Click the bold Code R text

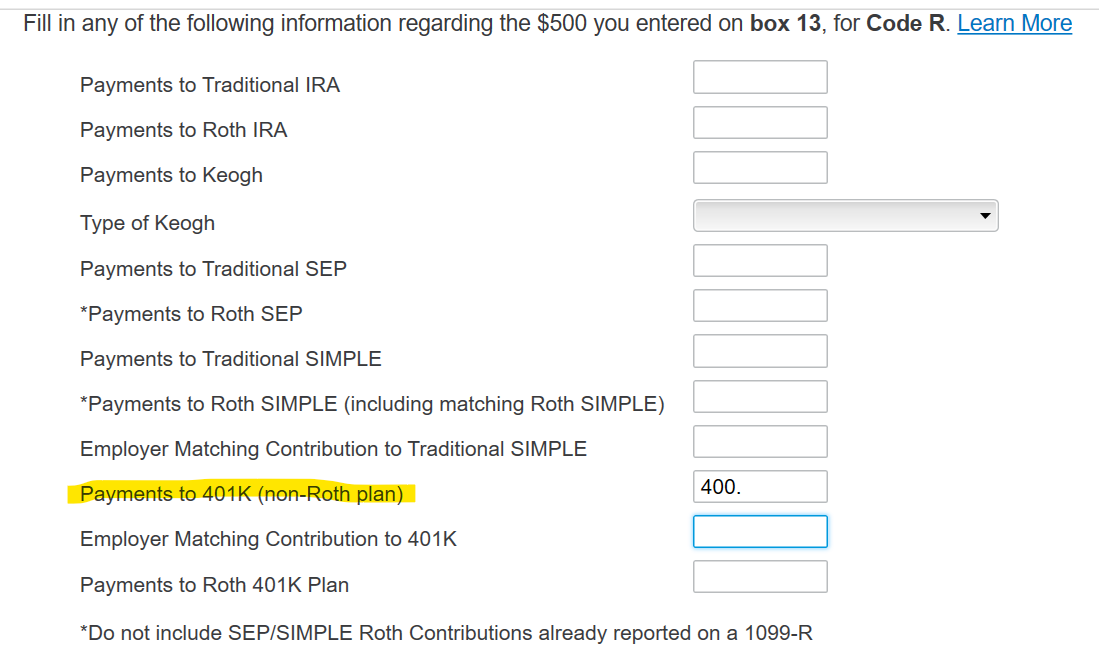click(x=905, y=23)
